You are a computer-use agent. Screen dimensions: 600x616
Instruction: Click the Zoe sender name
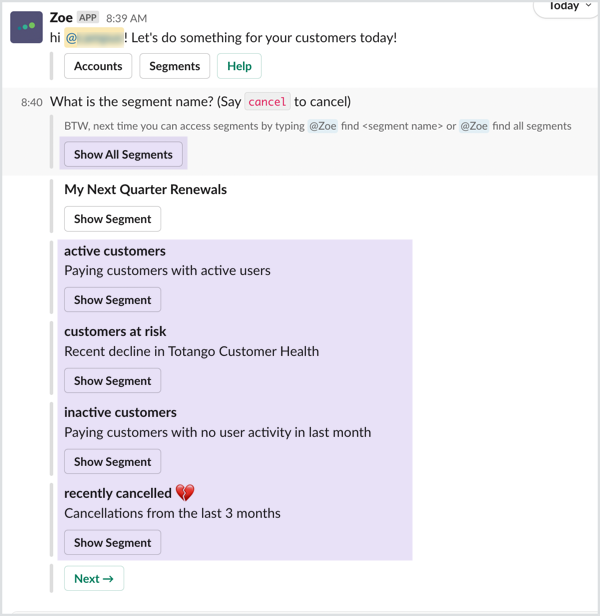(61, 18)
